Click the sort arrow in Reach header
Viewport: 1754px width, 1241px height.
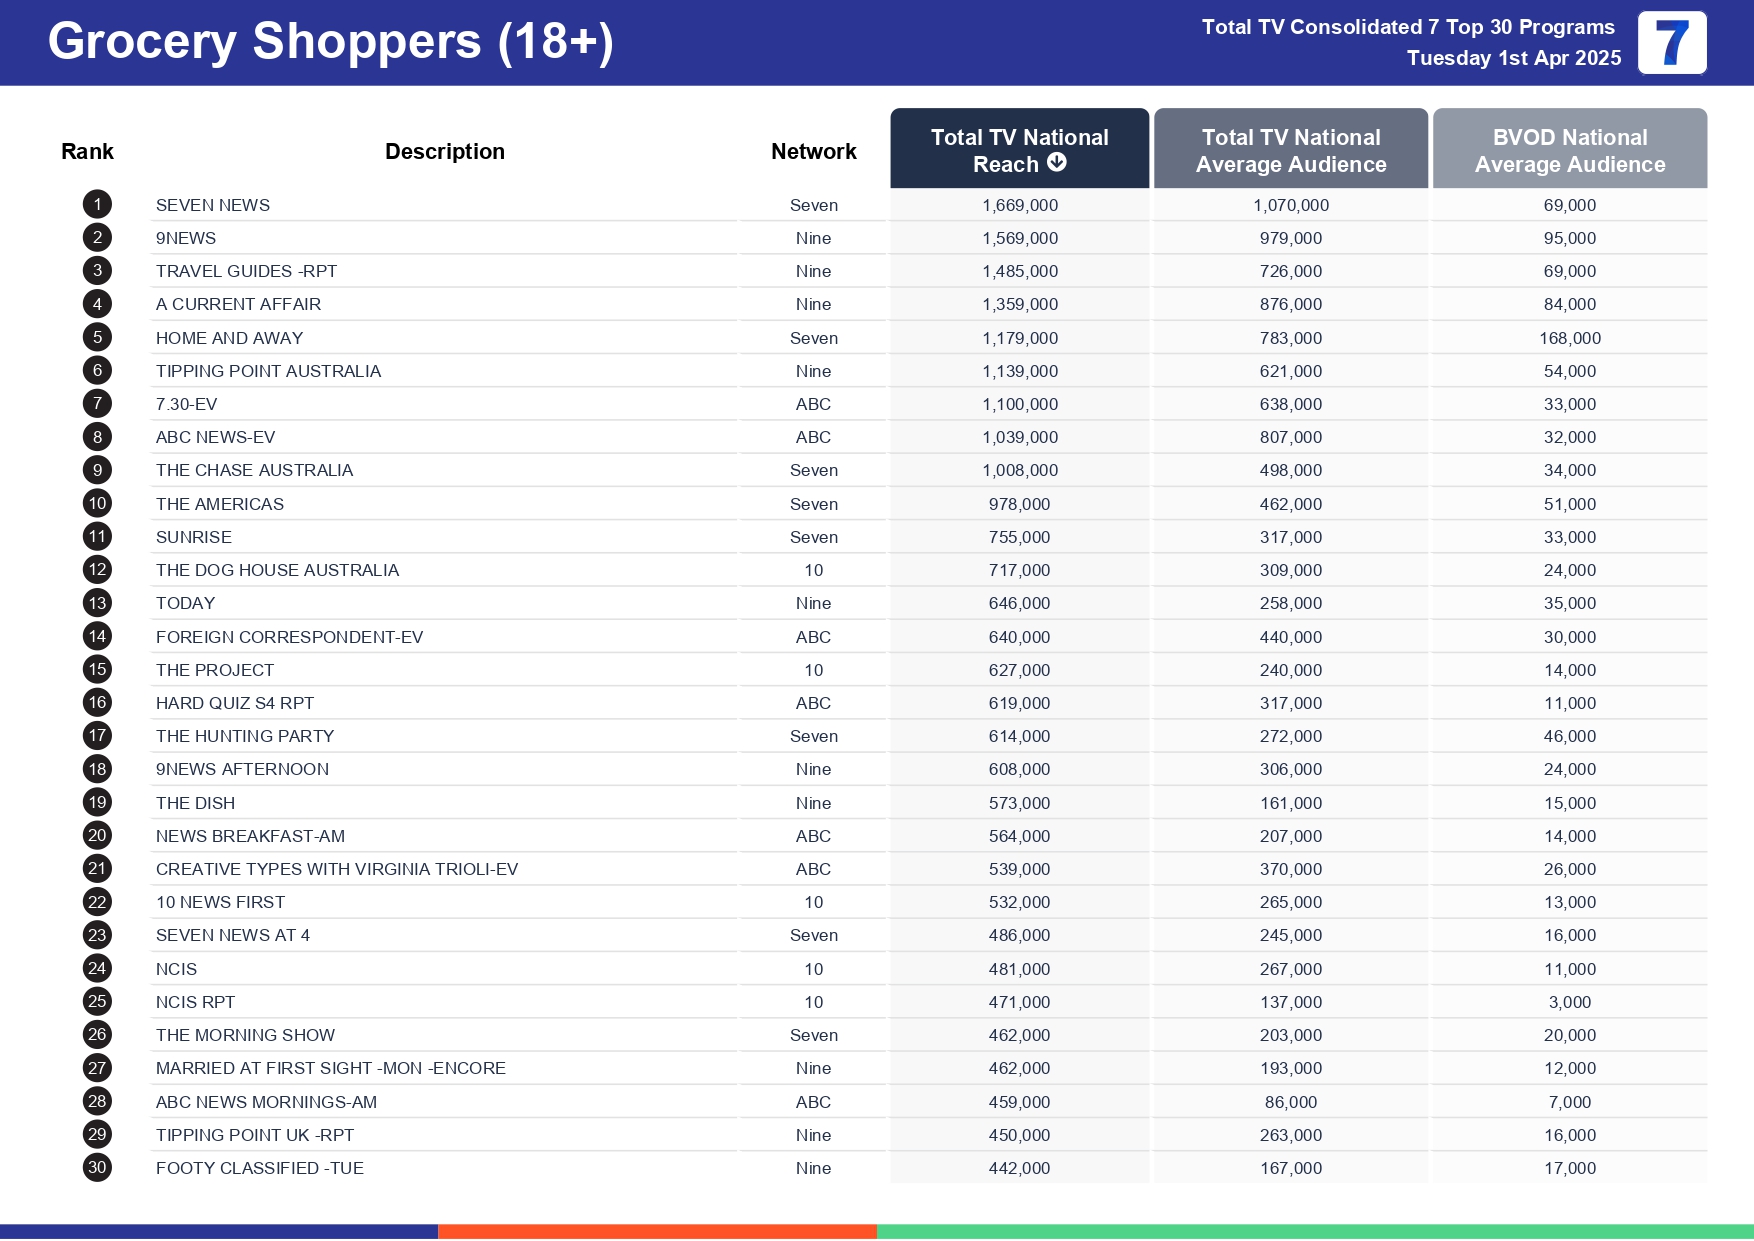(1057, 163)
